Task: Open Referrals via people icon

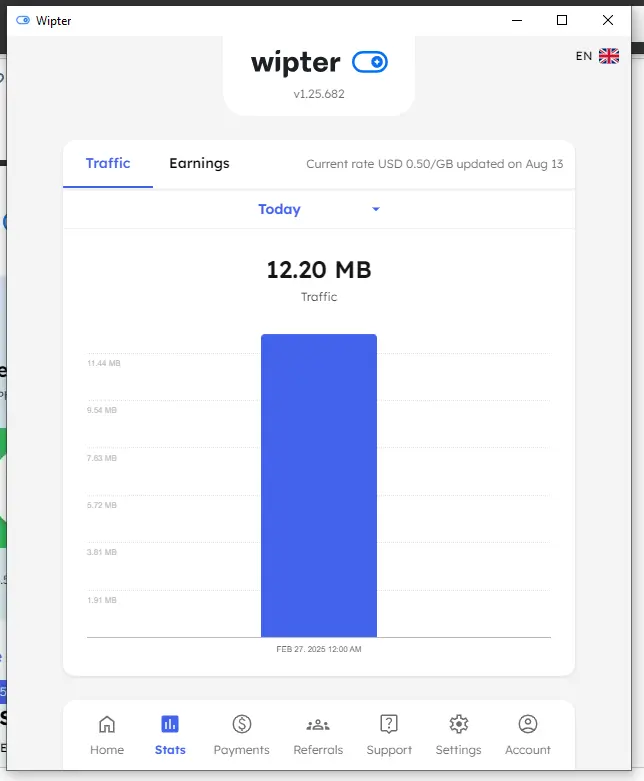Action: [318, 725]
